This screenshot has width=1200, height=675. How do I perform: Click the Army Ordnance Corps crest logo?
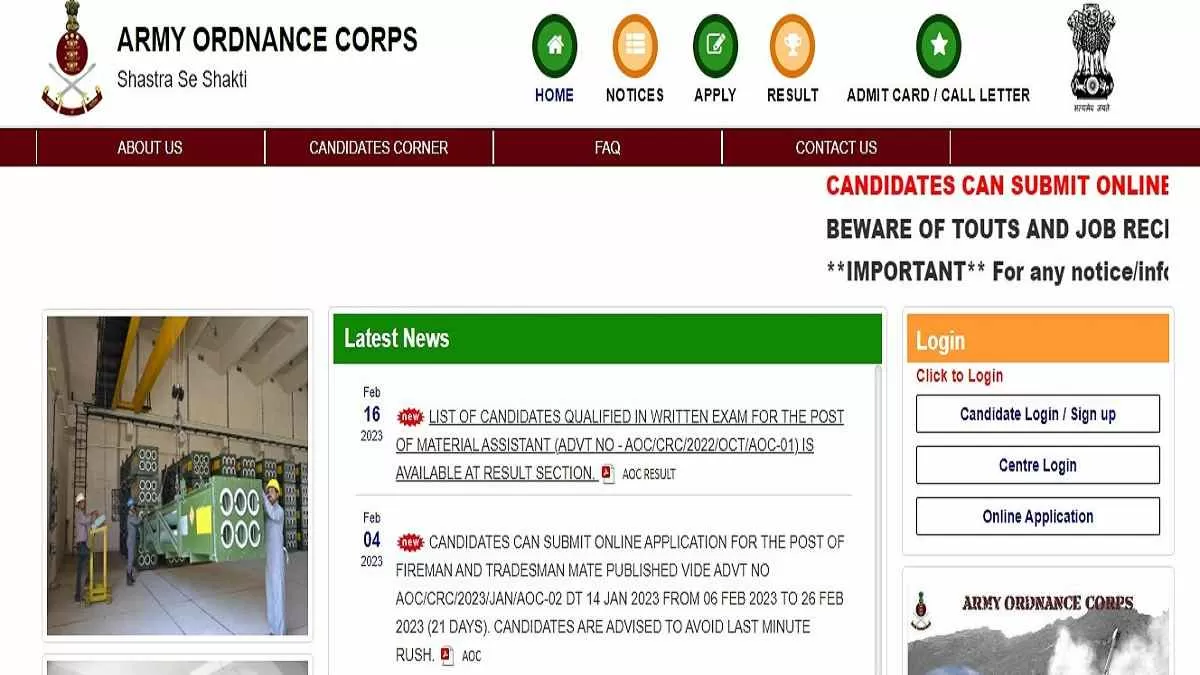pyautogui.click(x=71, y=59)
